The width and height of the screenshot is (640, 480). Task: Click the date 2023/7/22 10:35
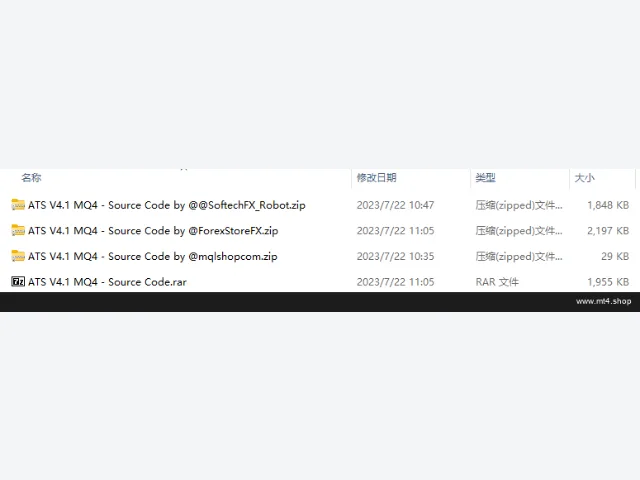(x=395, y=256)
